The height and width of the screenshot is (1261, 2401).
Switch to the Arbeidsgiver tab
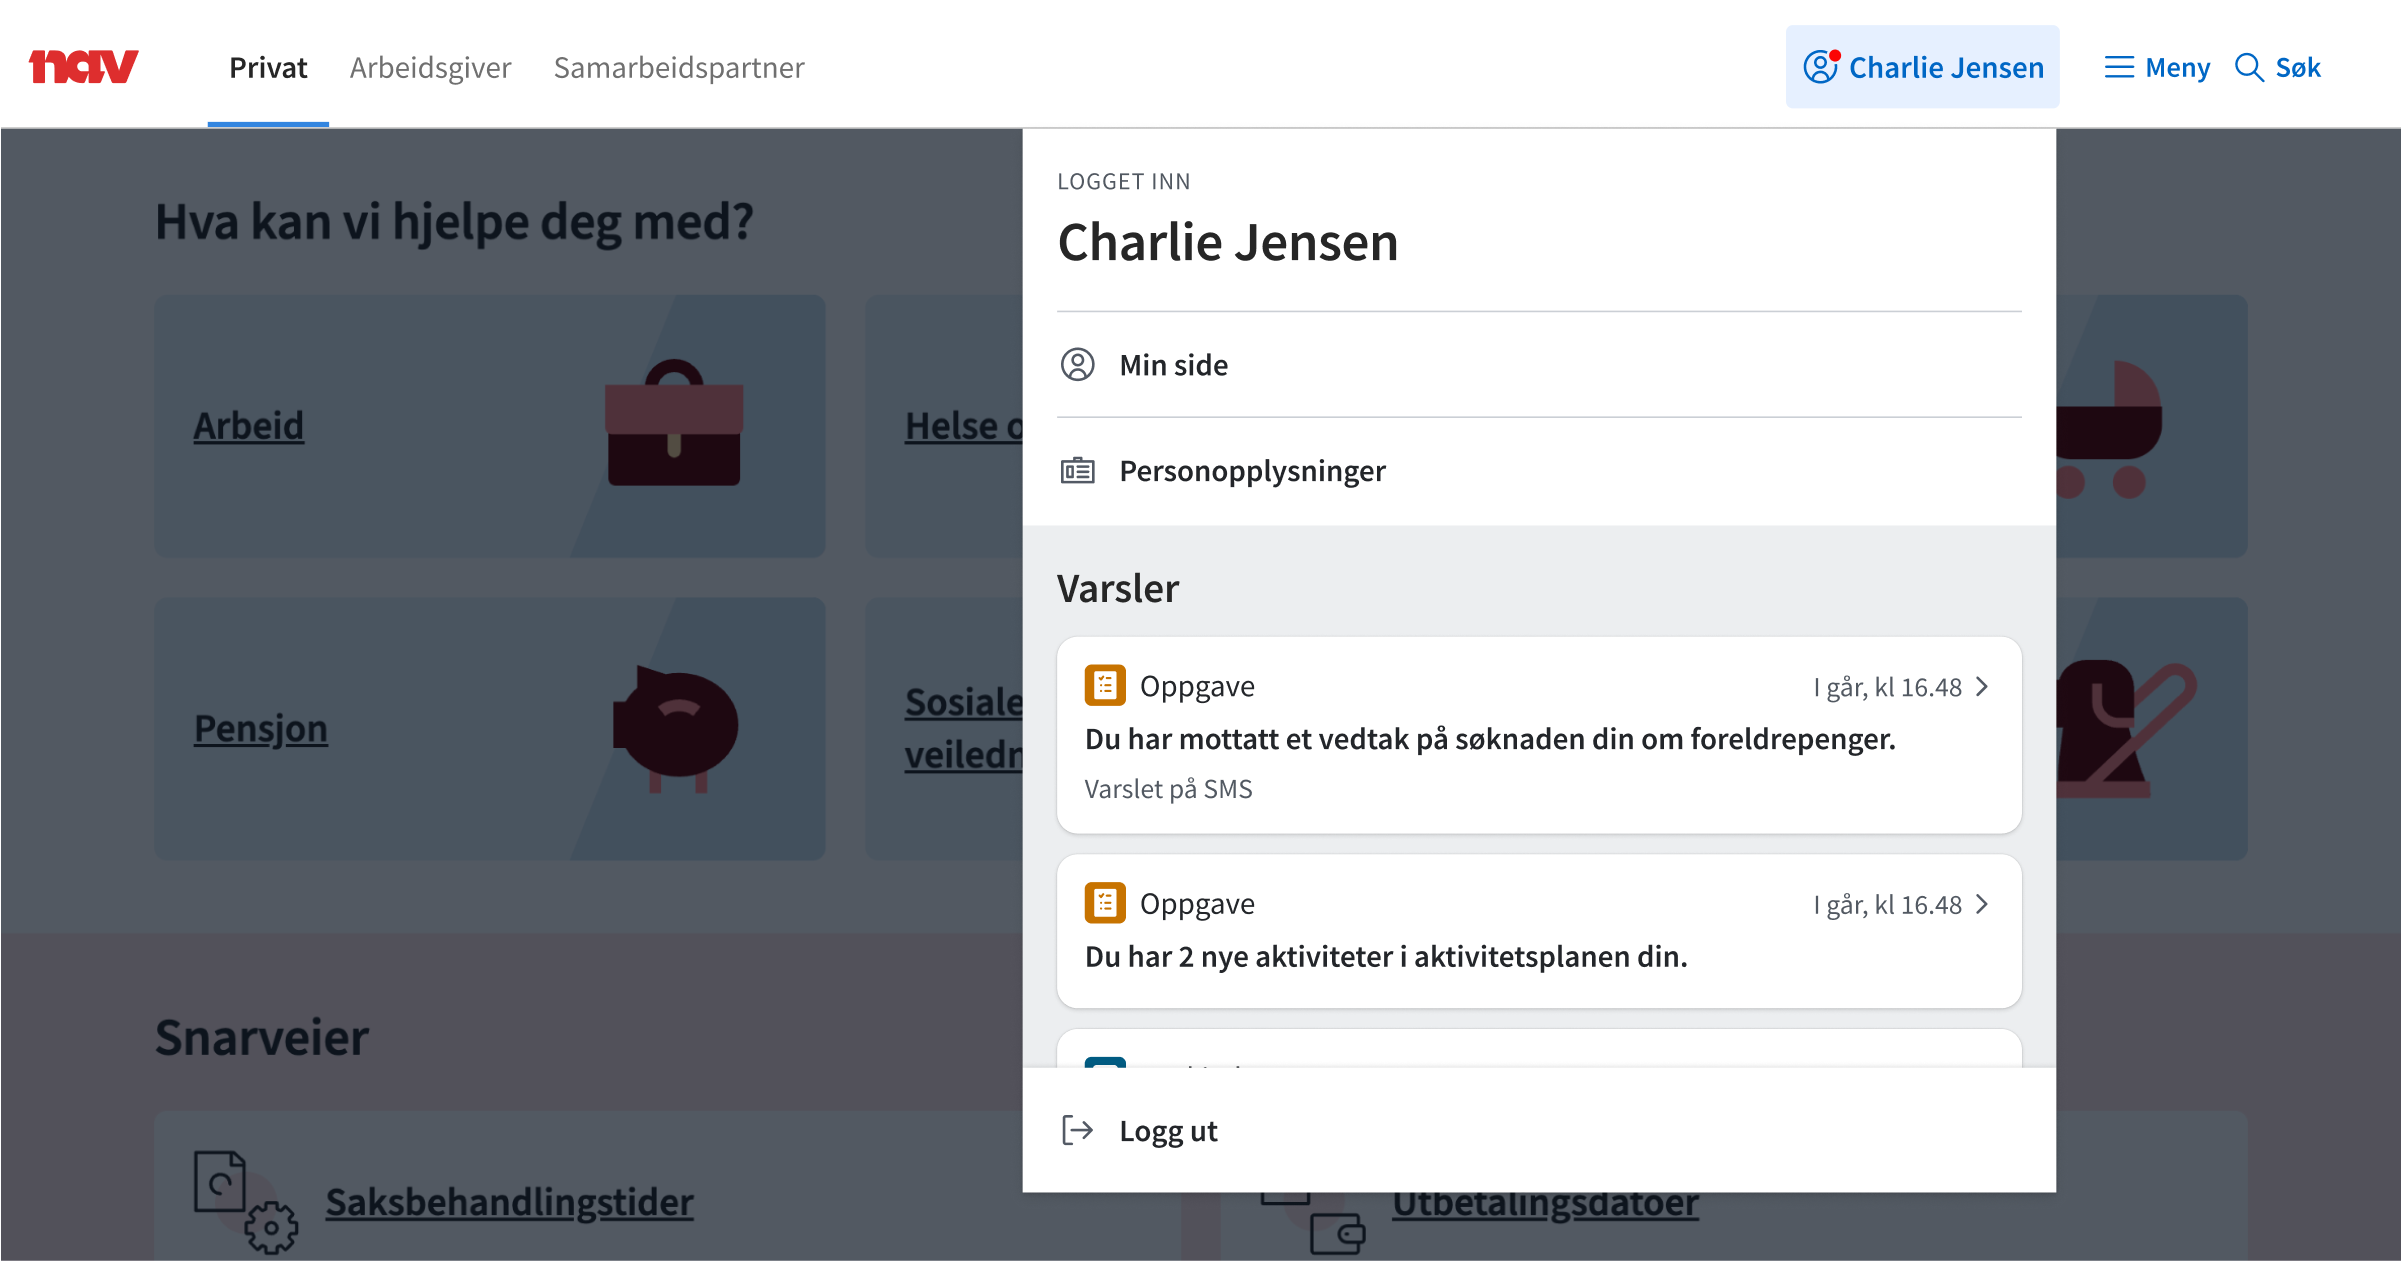pyautogui.click(x=430, y=67)
